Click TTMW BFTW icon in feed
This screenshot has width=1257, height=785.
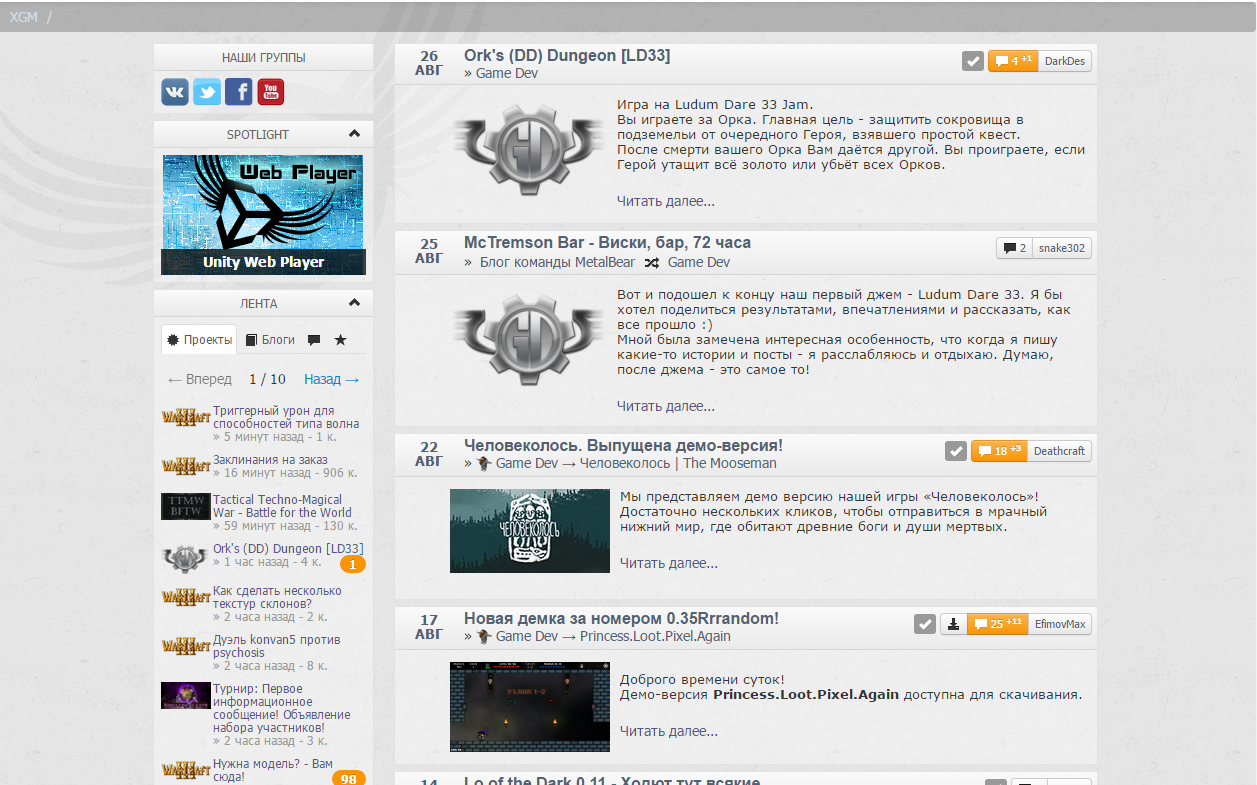coord(186,506)
